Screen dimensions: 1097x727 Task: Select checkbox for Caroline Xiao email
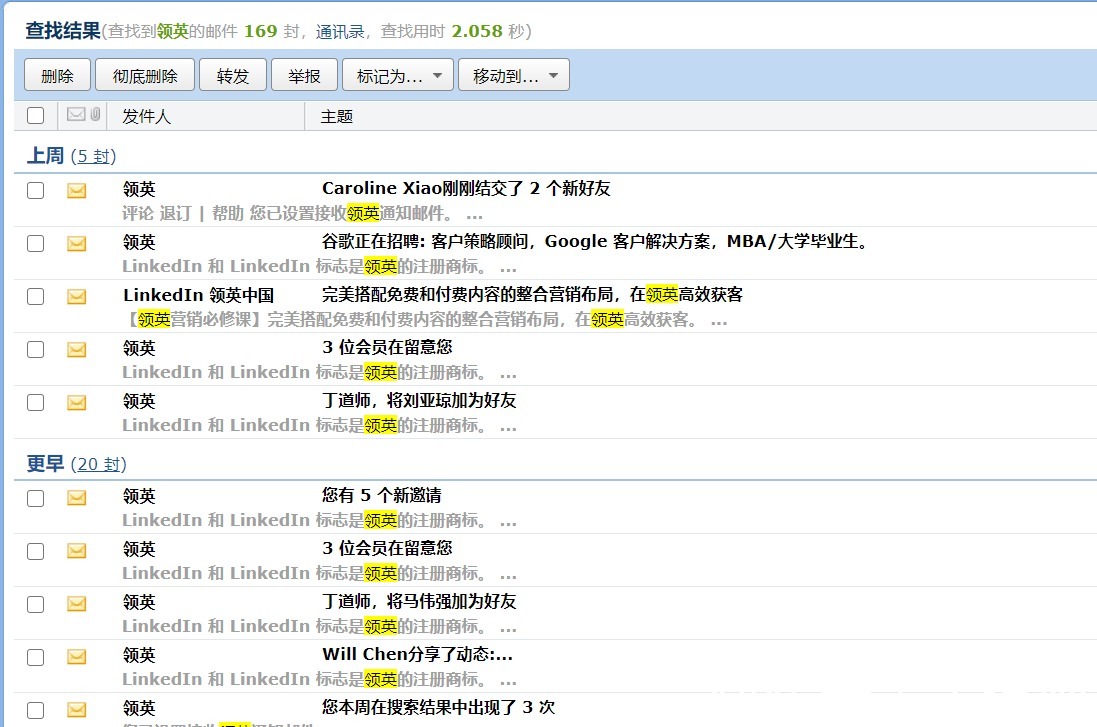35,190
